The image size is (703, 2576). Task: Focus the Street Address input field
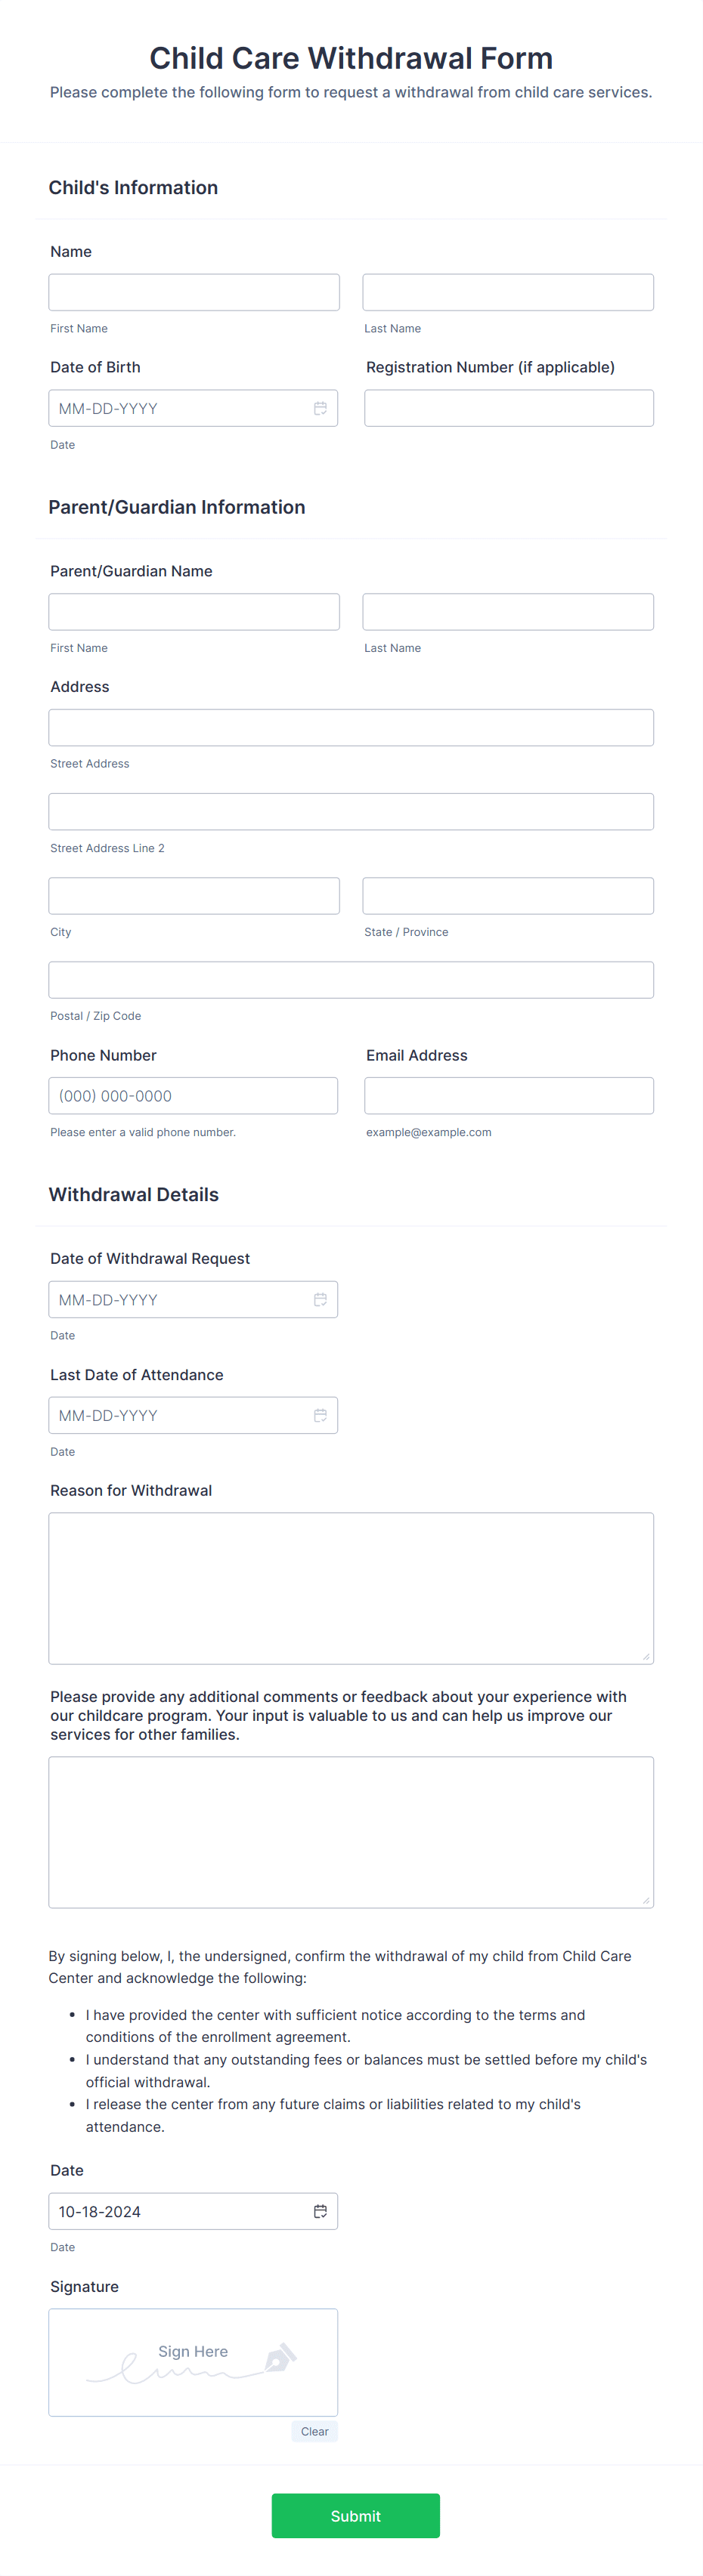click(351, 727)
